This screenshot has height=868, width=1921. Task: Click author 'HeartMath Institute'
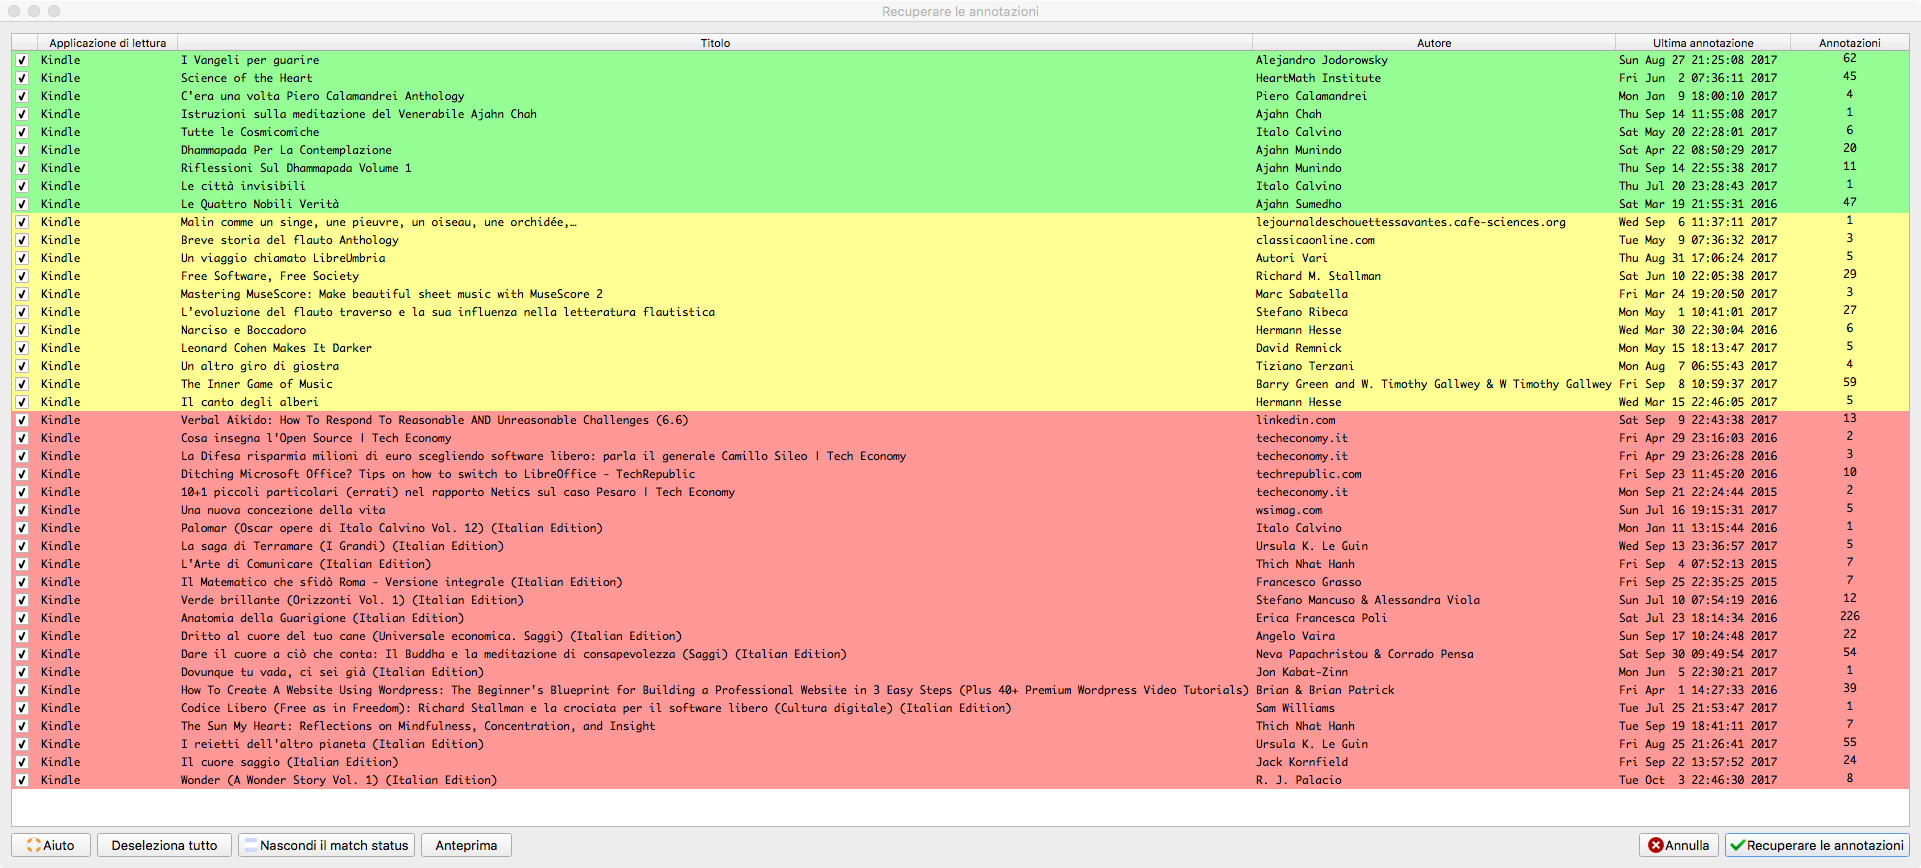[x=1318, y=78]
